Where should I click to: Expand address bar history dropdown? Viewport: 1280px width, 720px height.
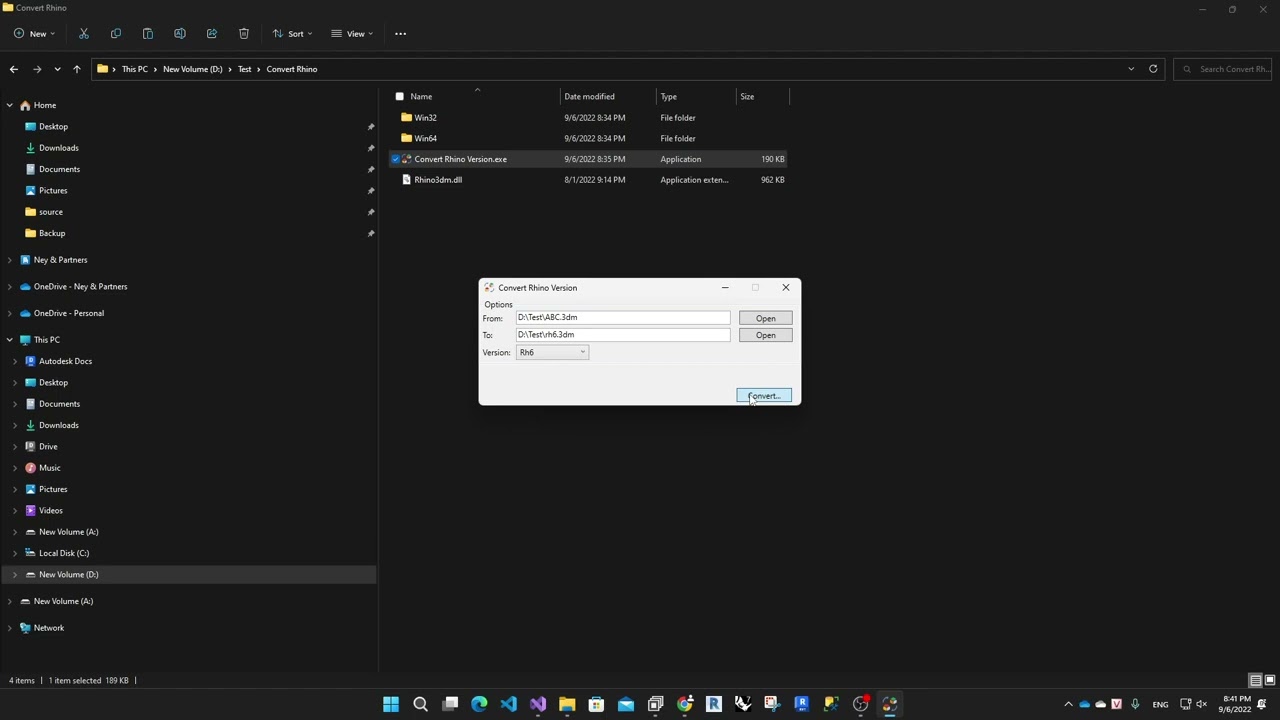pyautogui.click(x=1131, y=69)
